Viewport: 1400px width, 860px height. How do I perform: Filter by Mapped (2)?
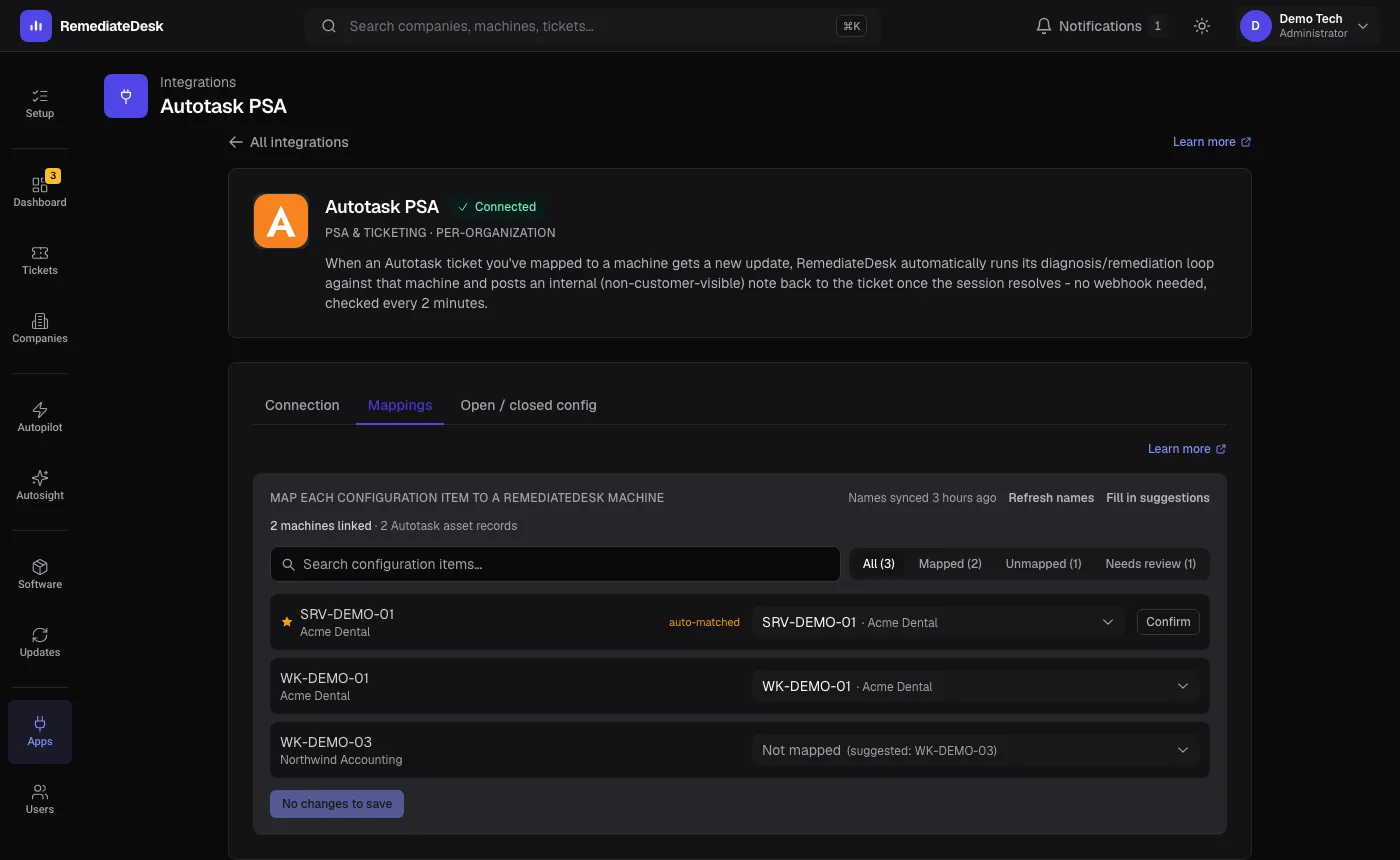click(x=950, y=564)
